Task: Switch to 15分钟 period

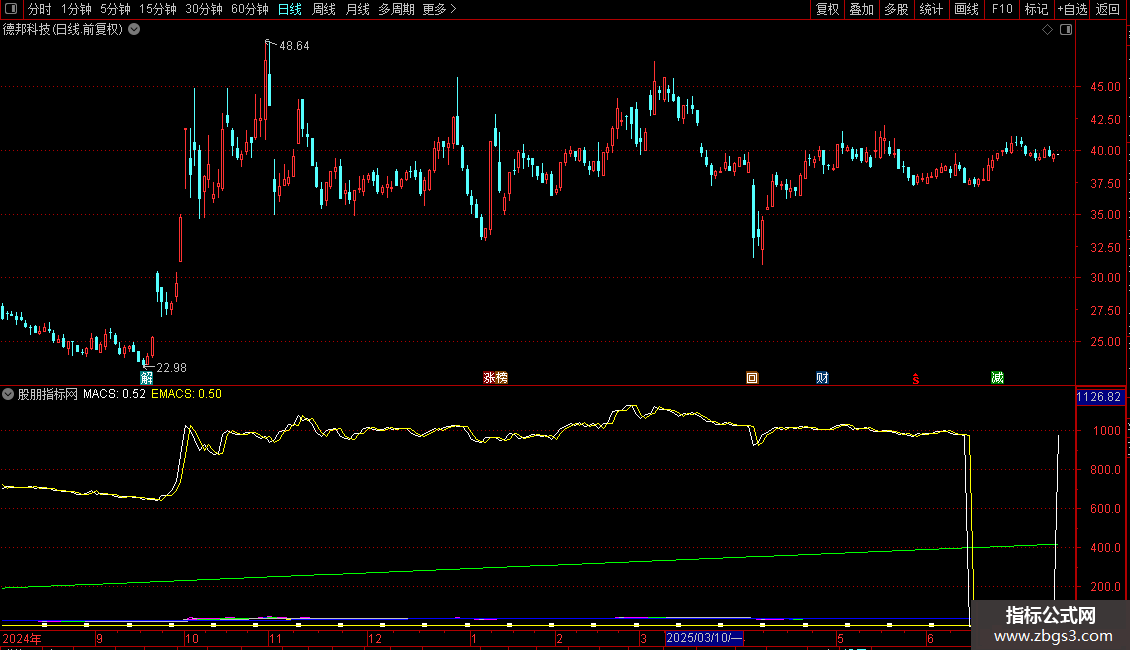Action: click(x=157, y=9)
